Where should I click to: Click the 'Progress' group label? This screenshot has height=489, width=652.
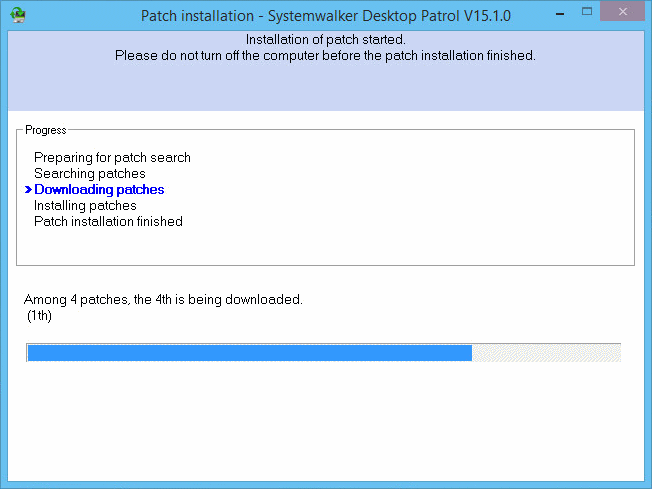point(46,130)
